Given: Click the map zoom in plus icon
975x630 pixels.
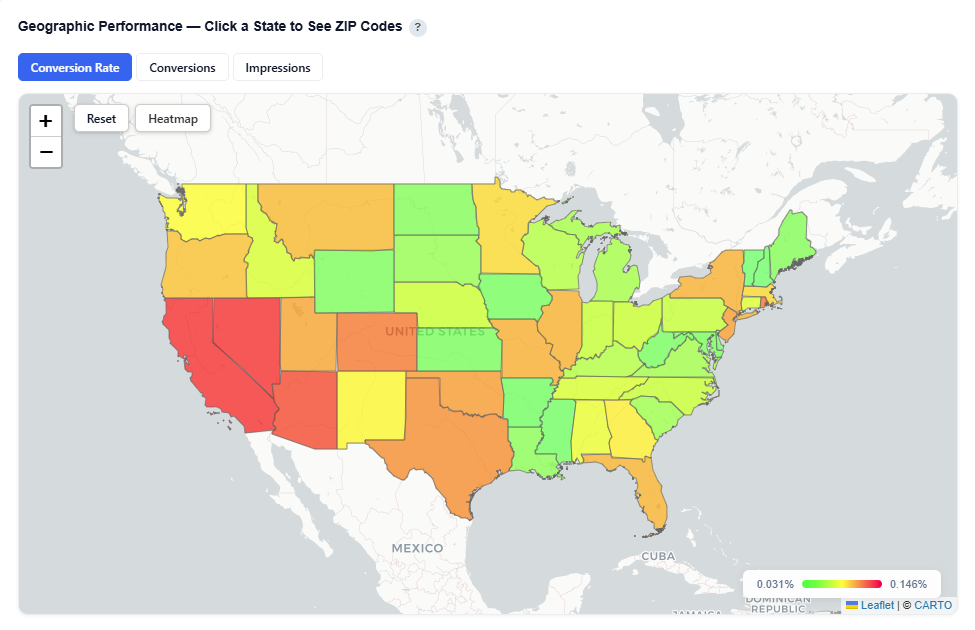Looking at the screenshot, I should [x=46, y=121].
